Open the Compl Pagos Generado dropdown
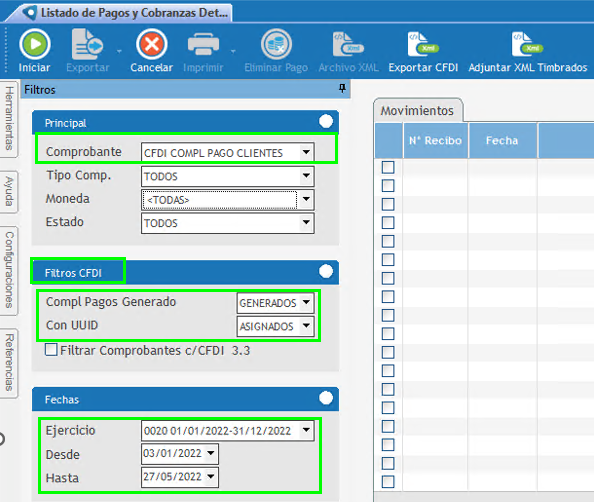The height and width of the screenshot is (502, 594). [x=306, y=302]
